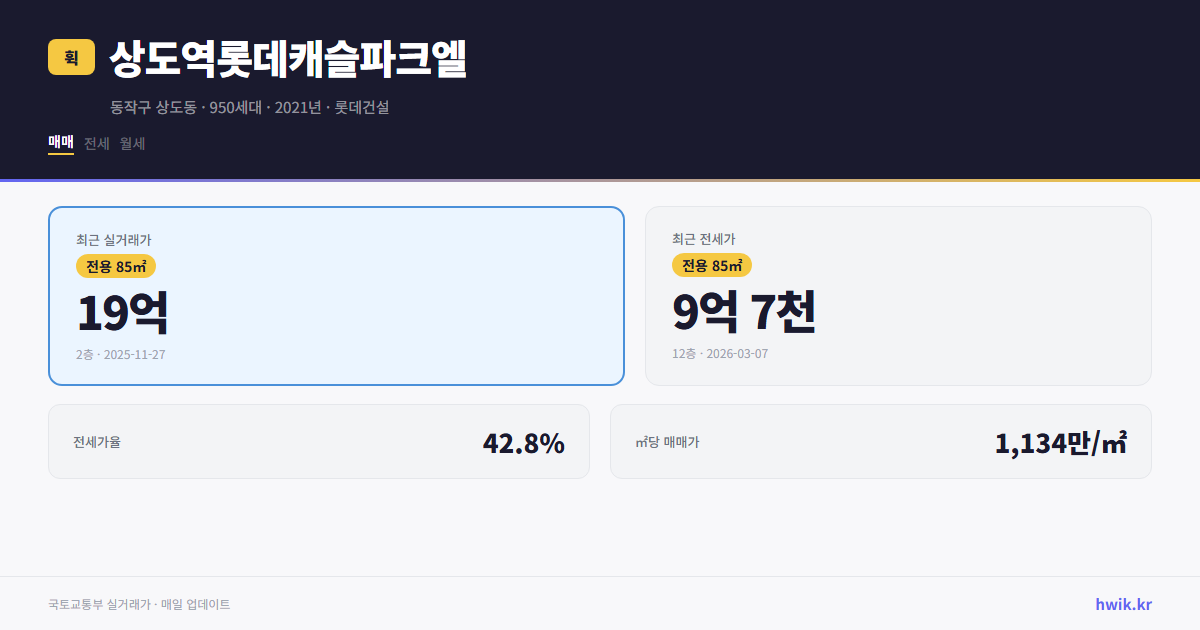Screen dimensions: 1200x630
Task: Open the hwik.kr link in the footer
Action: pos(1122,604)
